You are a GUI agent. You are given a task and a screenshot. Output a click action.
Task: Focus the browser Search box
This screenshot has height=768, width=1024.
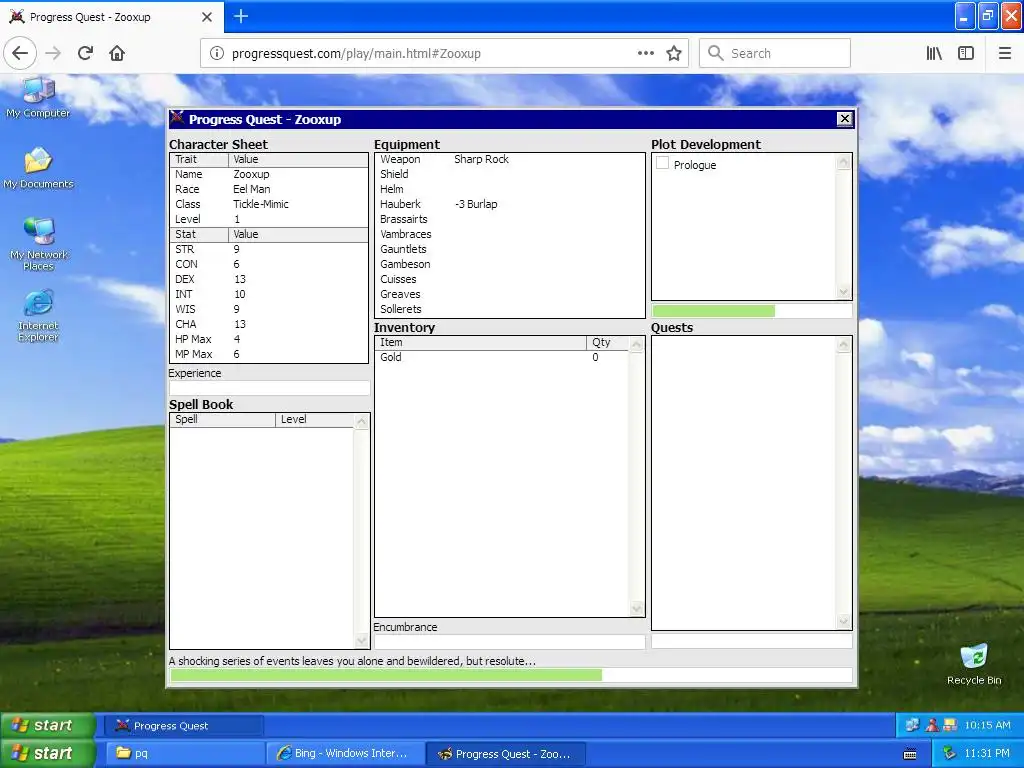coord(775,53)
